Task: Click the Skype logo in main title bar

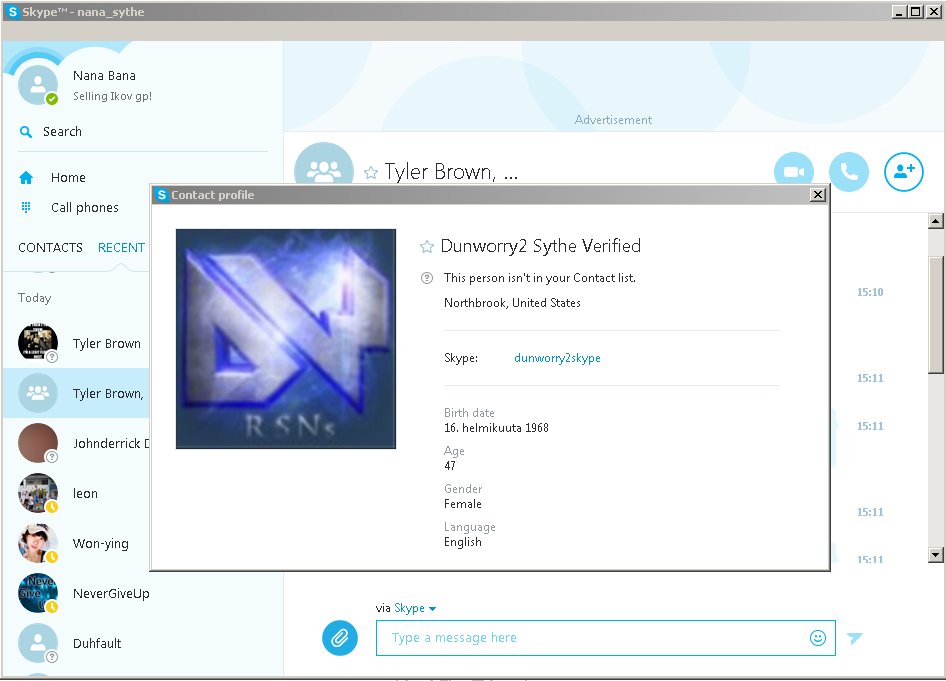Action: (x=12, y=11)
